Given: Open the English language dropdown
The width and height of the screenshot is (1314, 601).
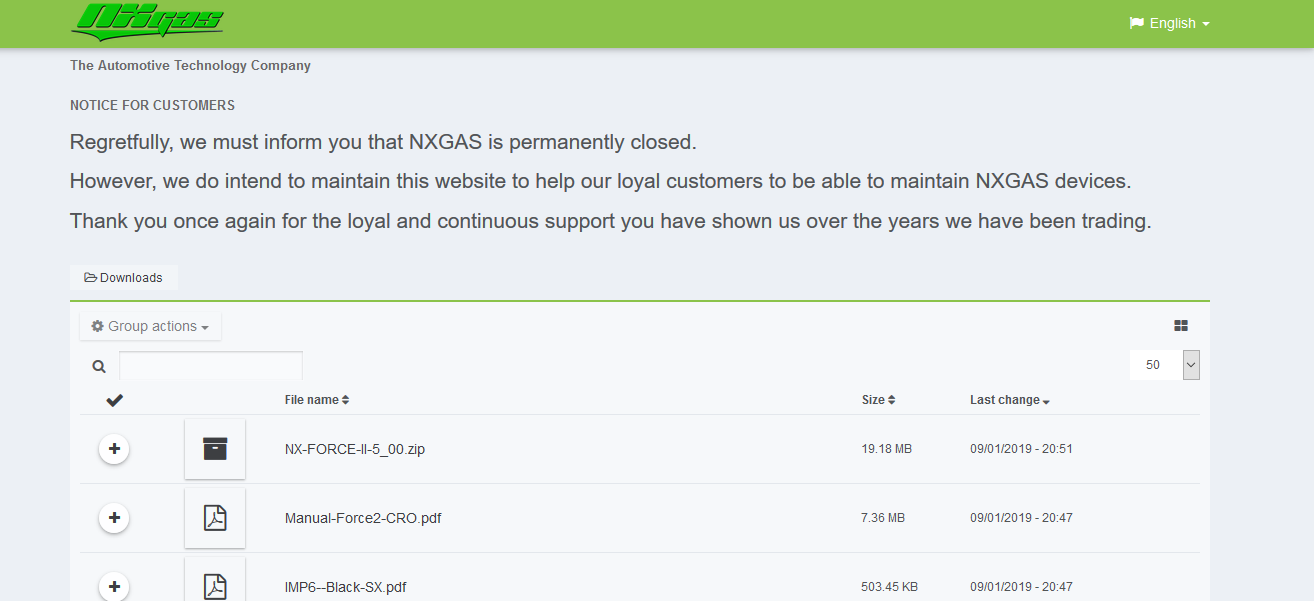Looking at the screenshot, I should coord(1170,23).
